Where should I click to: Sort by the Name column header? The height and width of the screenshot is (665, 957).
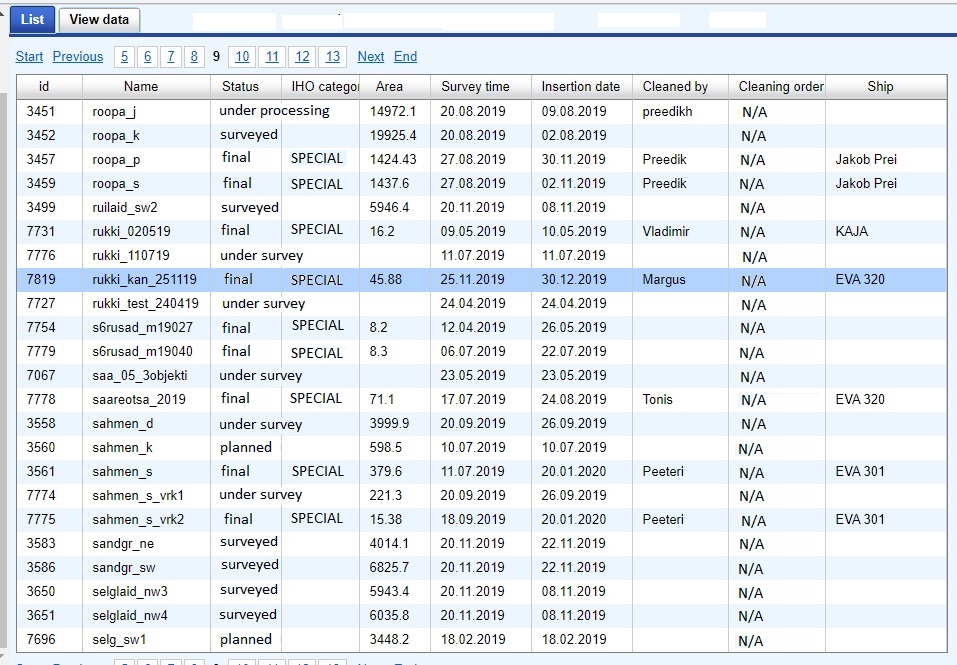tap(141, 87)
